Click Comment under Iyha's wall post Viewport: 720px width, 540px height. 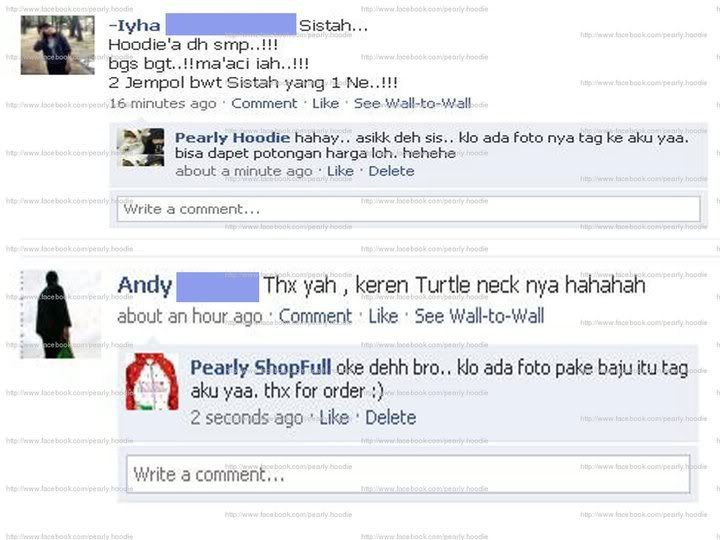[x=264, y=103]
